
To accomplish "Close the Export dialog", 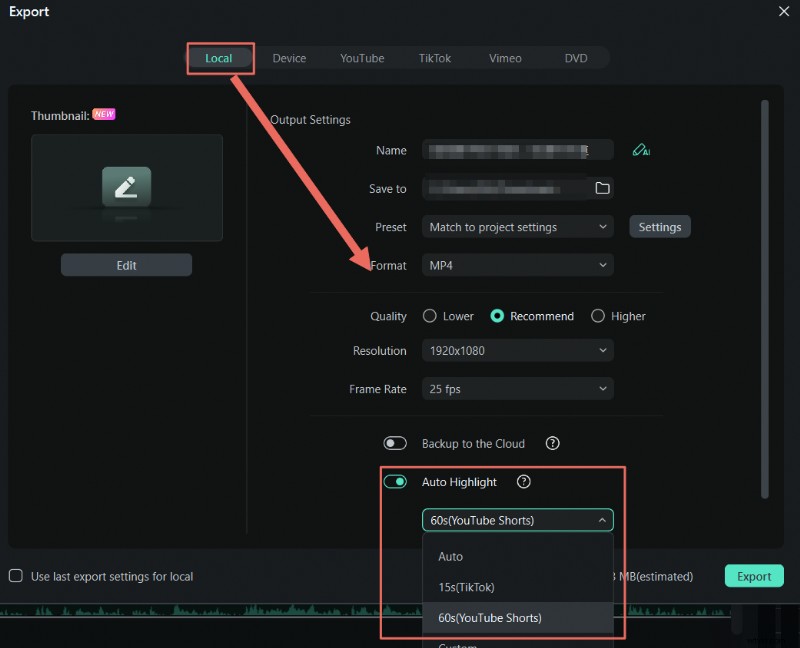I will [x=784, y=12].
